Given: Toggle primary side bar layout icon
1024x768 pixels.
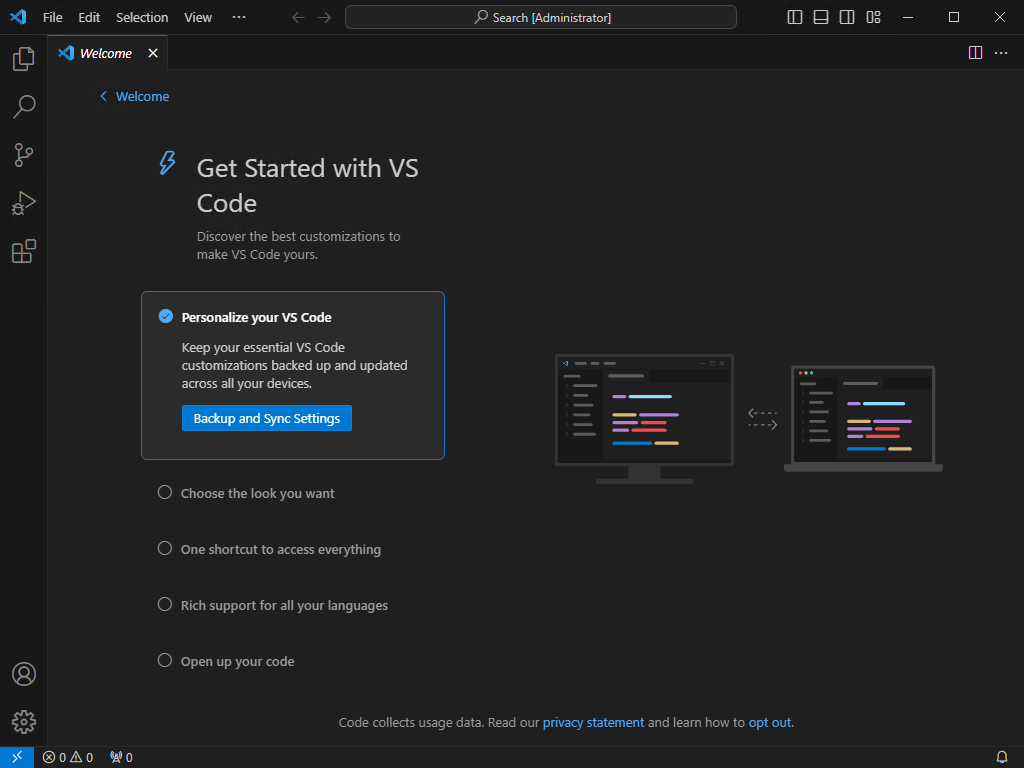Looking at the screenshot, I should pyautogui.click(x=795, y=18).
